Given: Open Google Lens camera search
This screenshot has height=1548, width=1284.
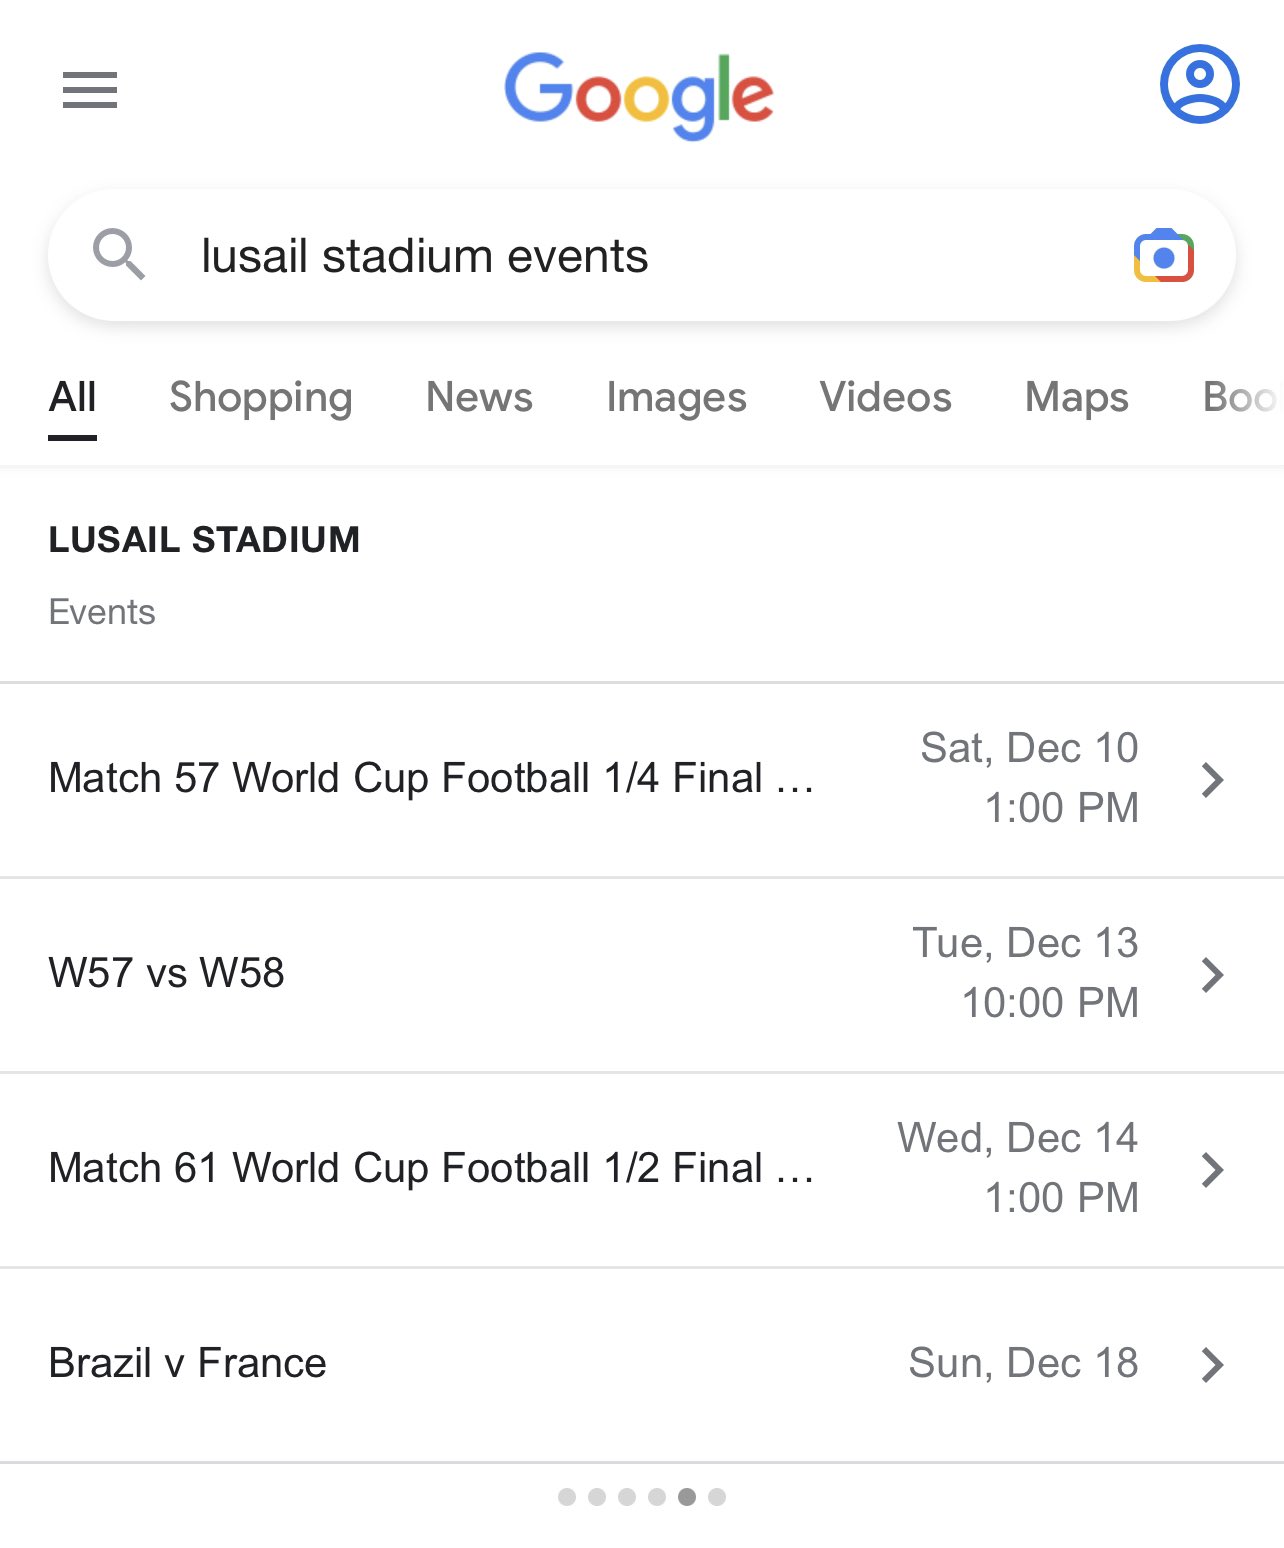Looking at the screenshot, I should pyautogui.click(x=1163, y=256).
